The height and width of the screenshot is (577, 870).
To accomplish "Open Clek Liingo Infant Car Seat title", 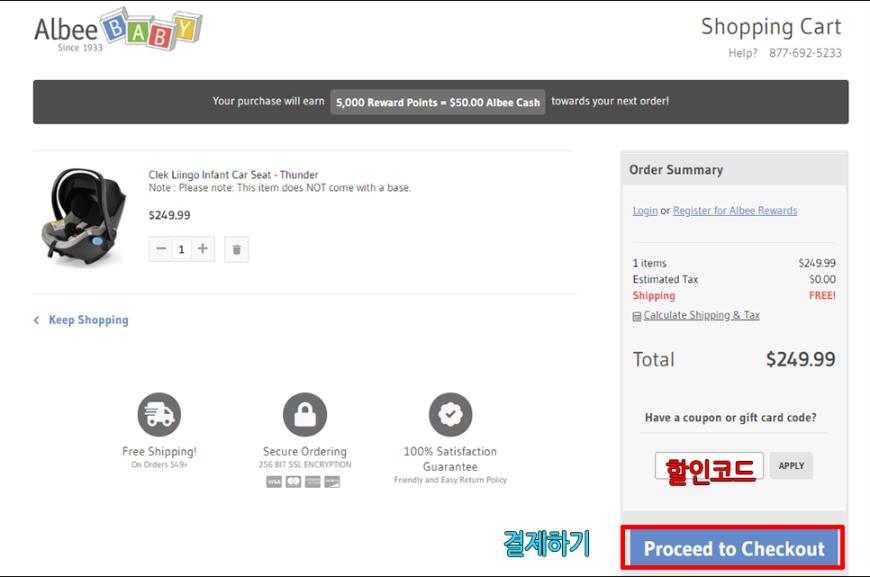I will pyautogui.click(x=233, y=175).
